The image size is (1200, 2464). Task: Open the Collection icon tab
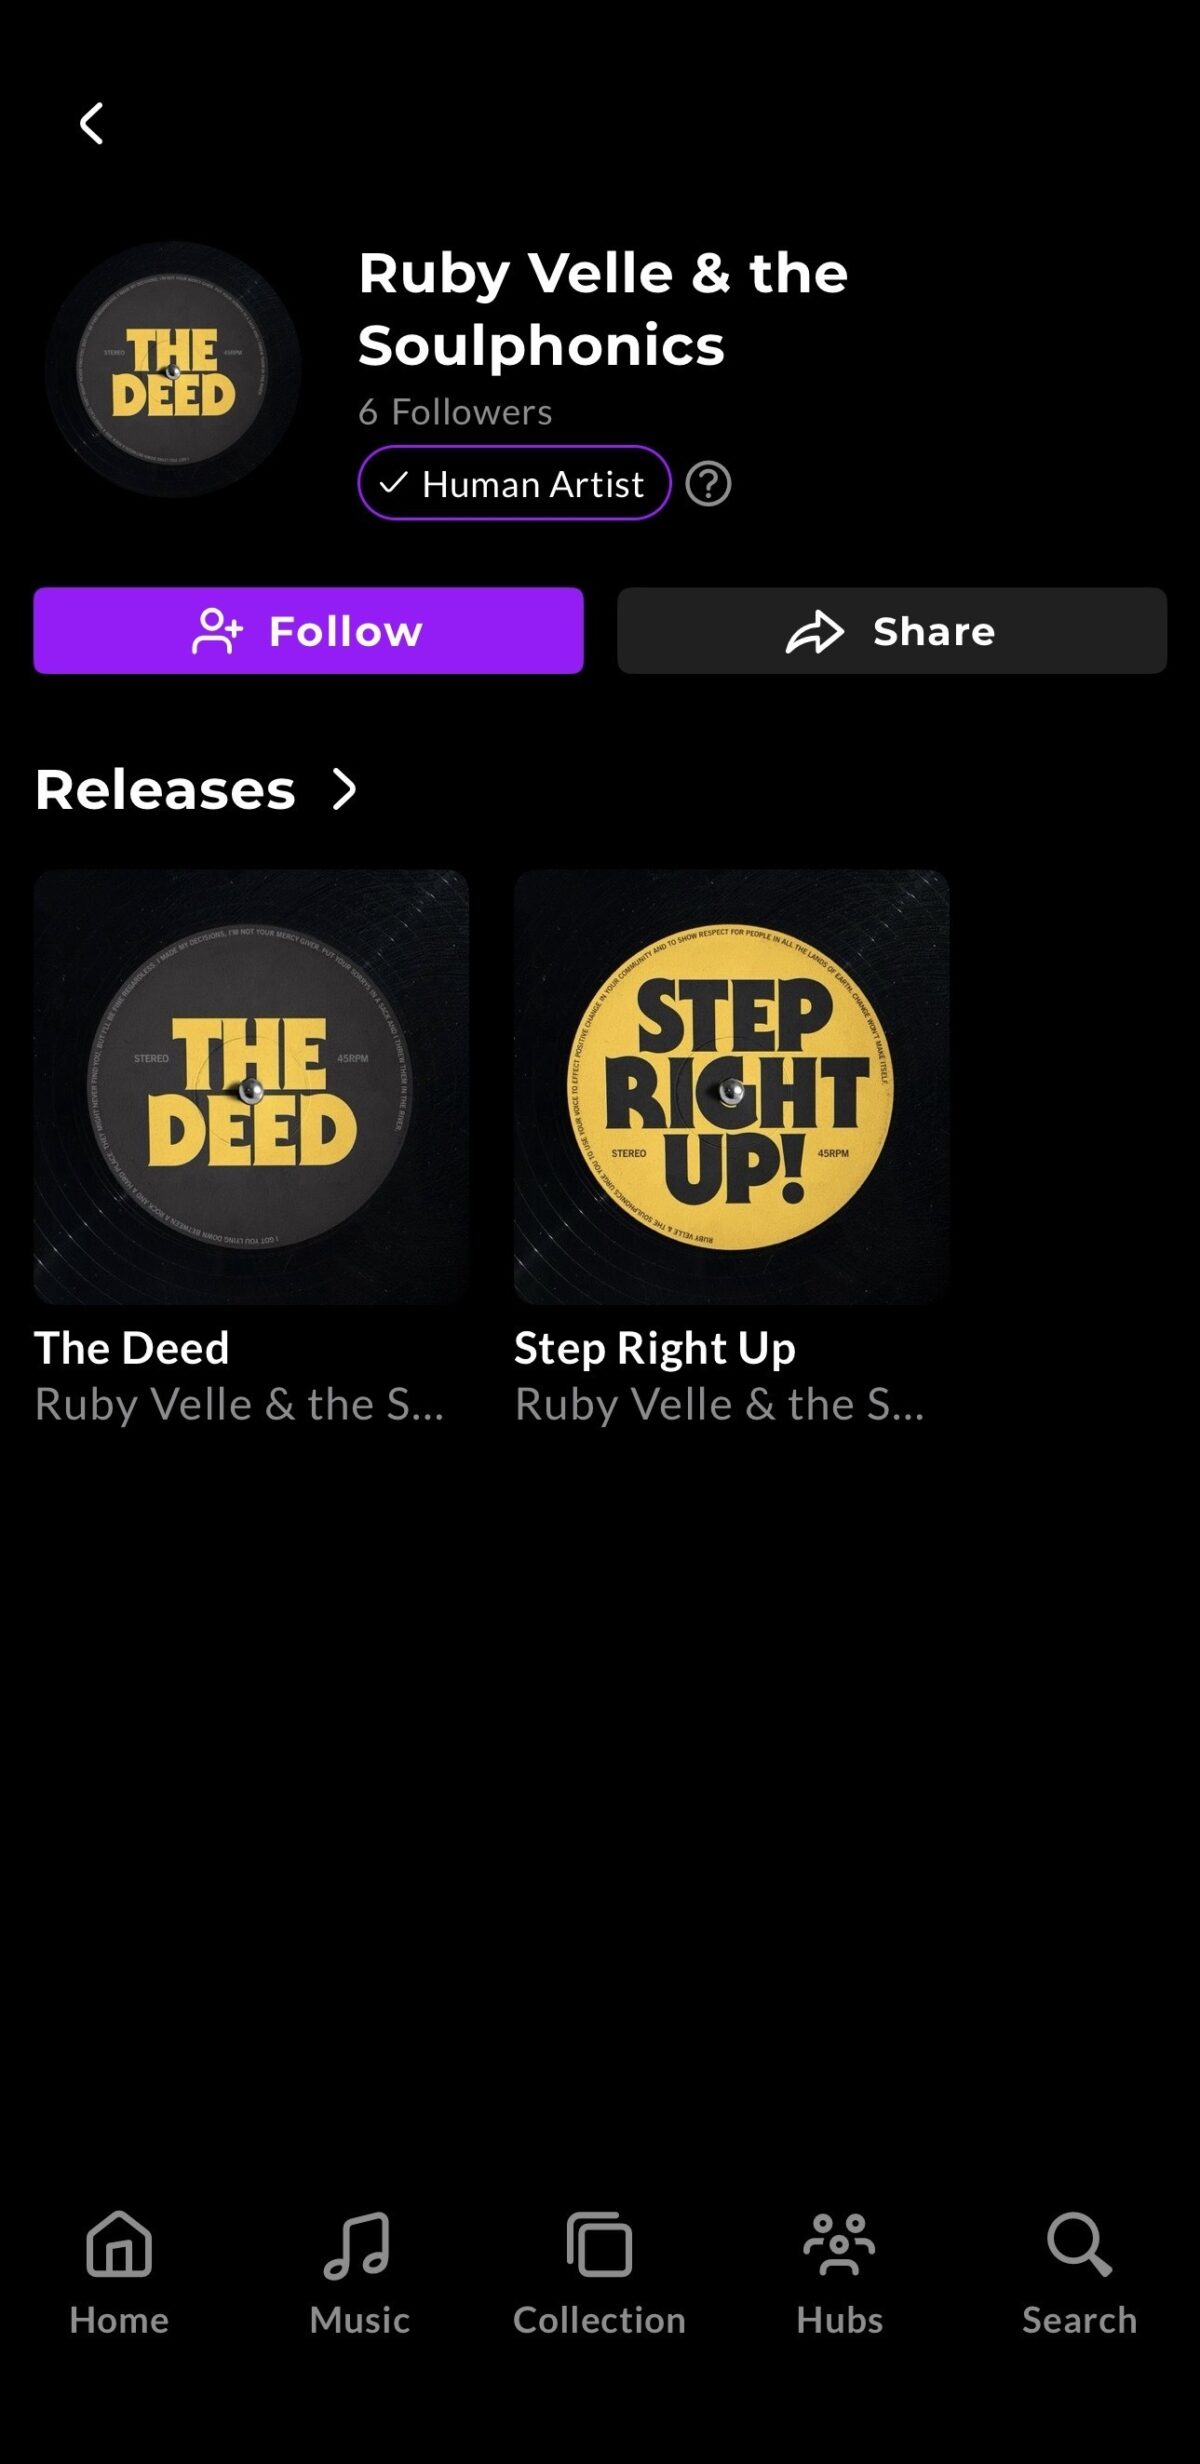click(599, 2243)
